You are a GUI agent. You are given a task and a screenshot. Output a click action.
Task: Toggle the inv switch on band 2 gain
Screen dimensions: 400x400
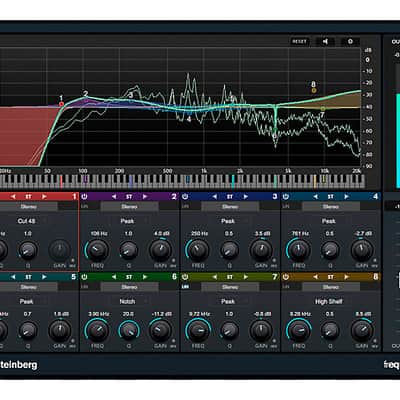click(173, 263)
